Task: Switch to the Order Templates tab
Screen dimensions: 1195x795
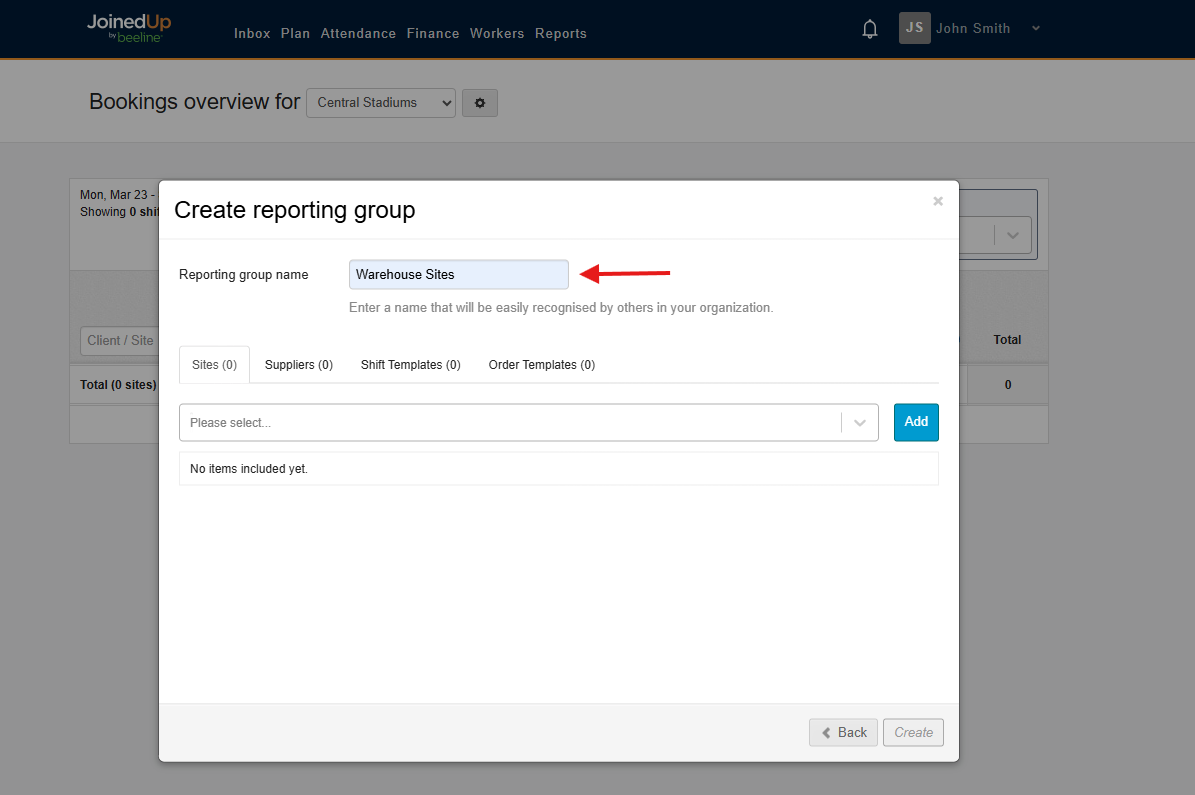Action: coord(541,364)
